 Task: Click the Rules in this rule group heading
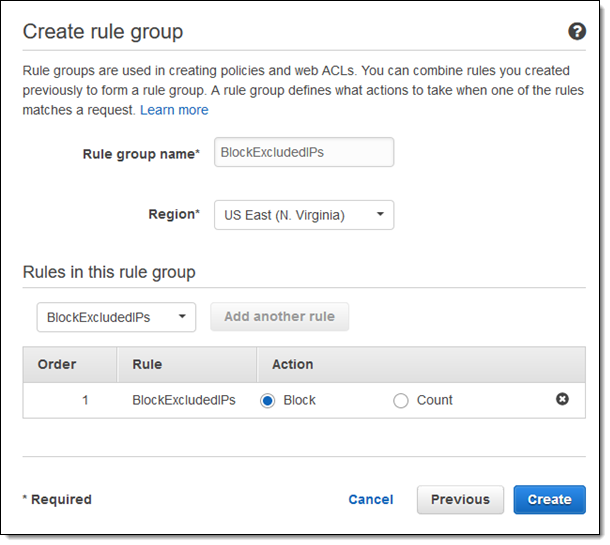[109, 272]
